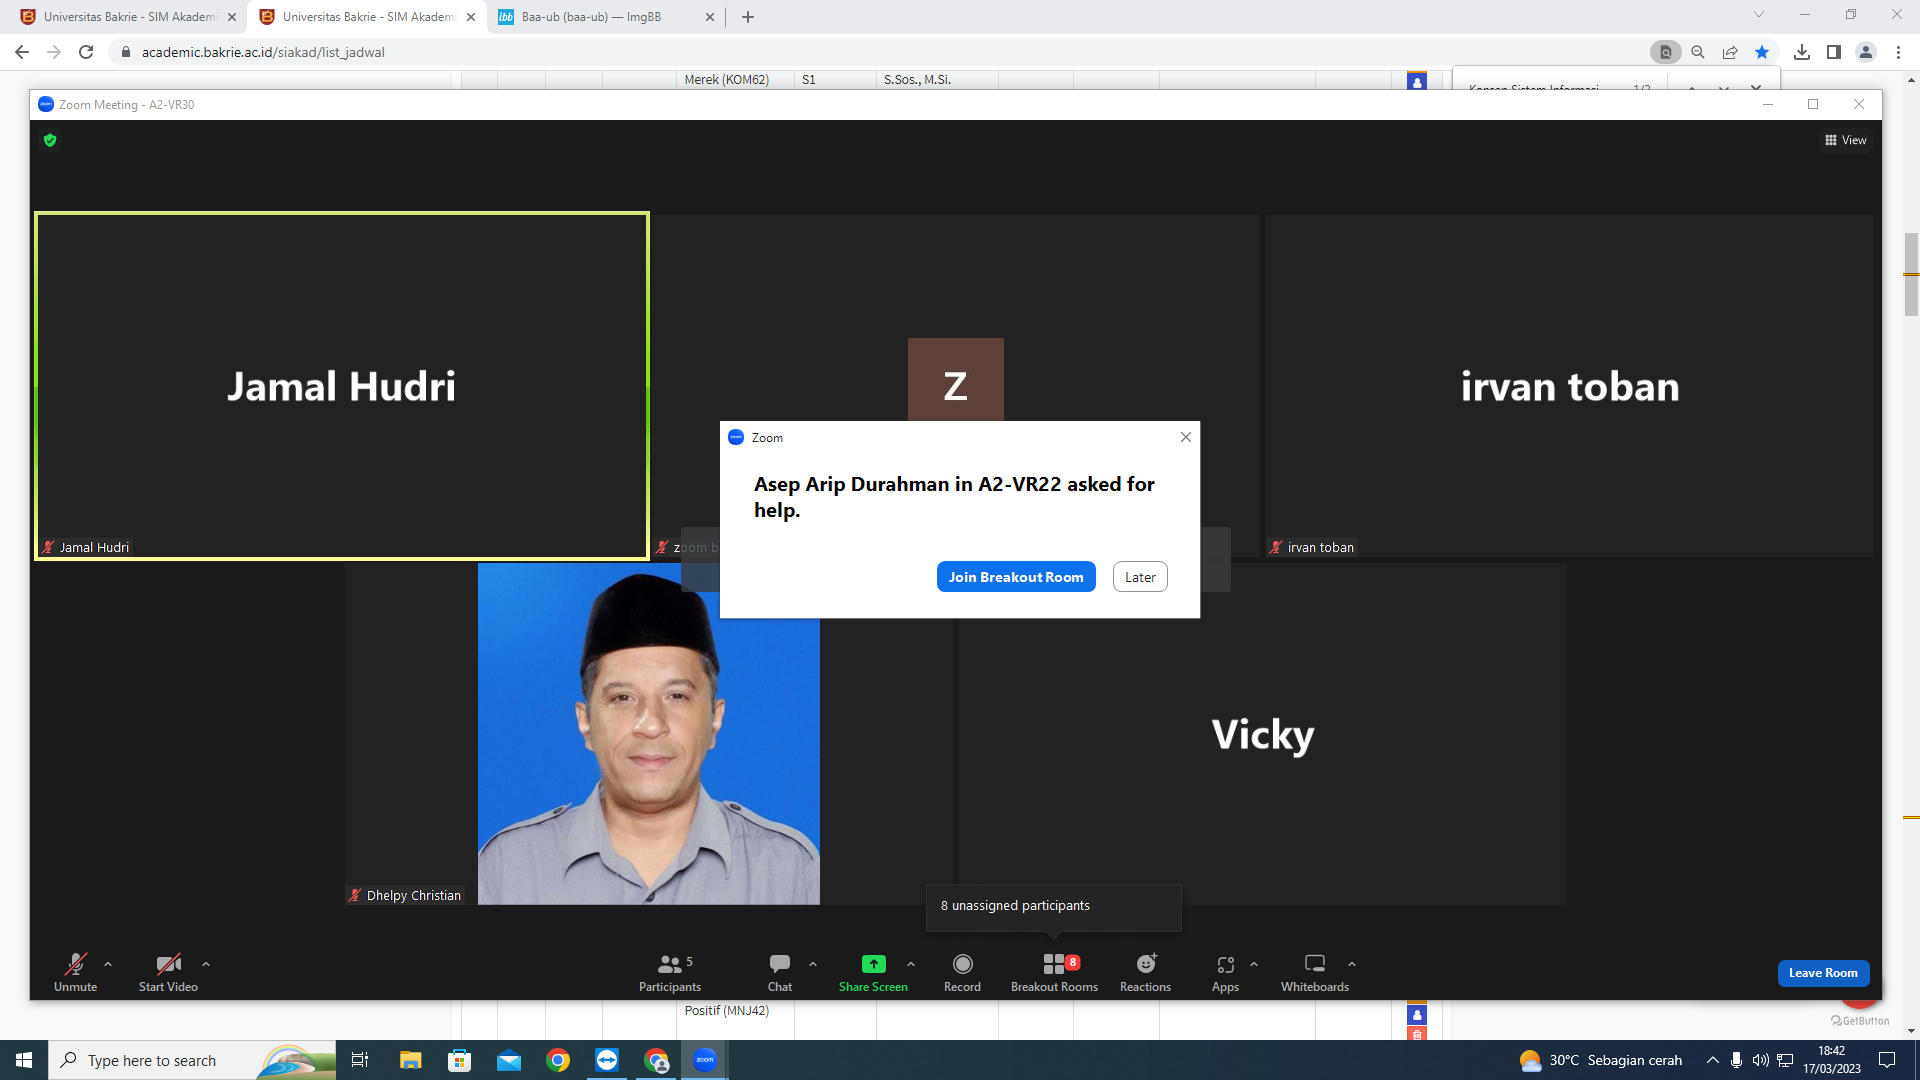Screen dimensions: 1920x1080
Task: Open audio options arrow beside Unmute
Action: point(108,964)
